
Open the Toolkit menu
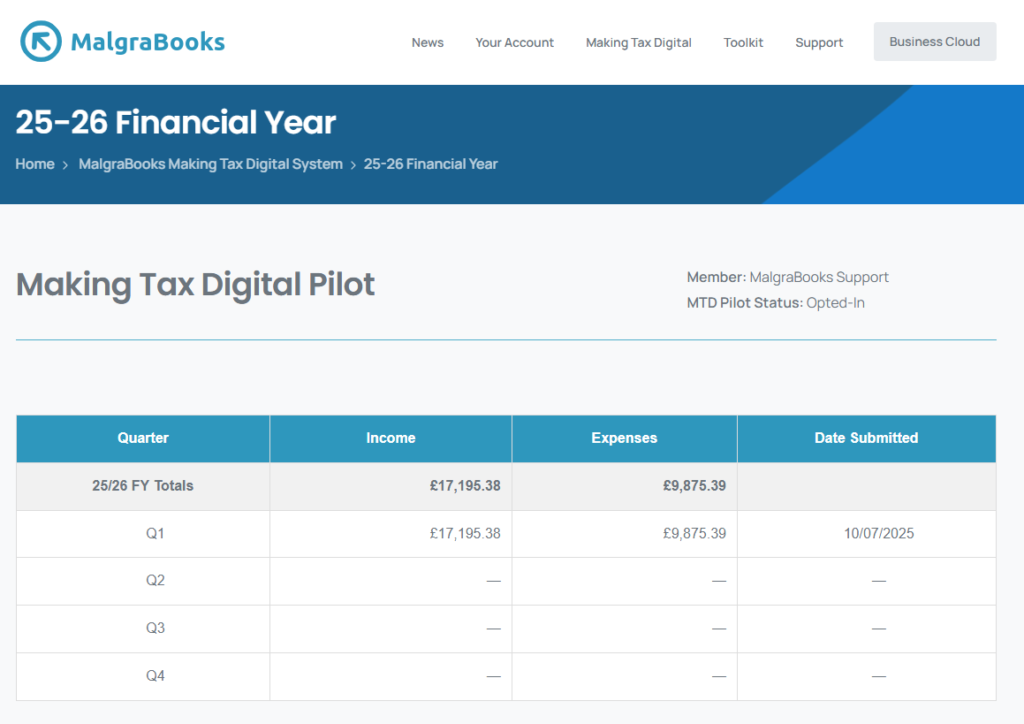(743, 42)
